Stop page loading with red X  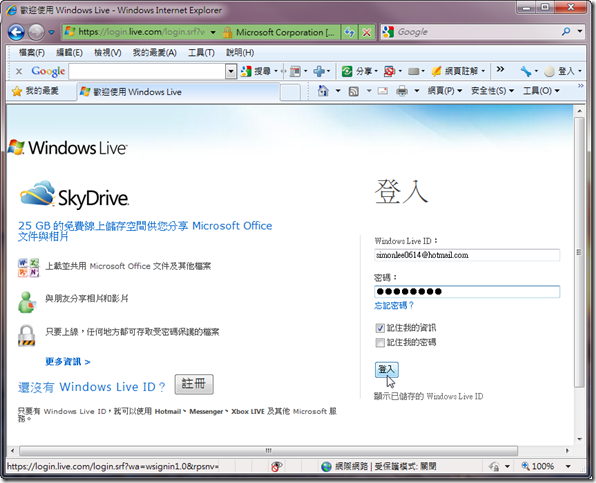(x=367, y=33)
